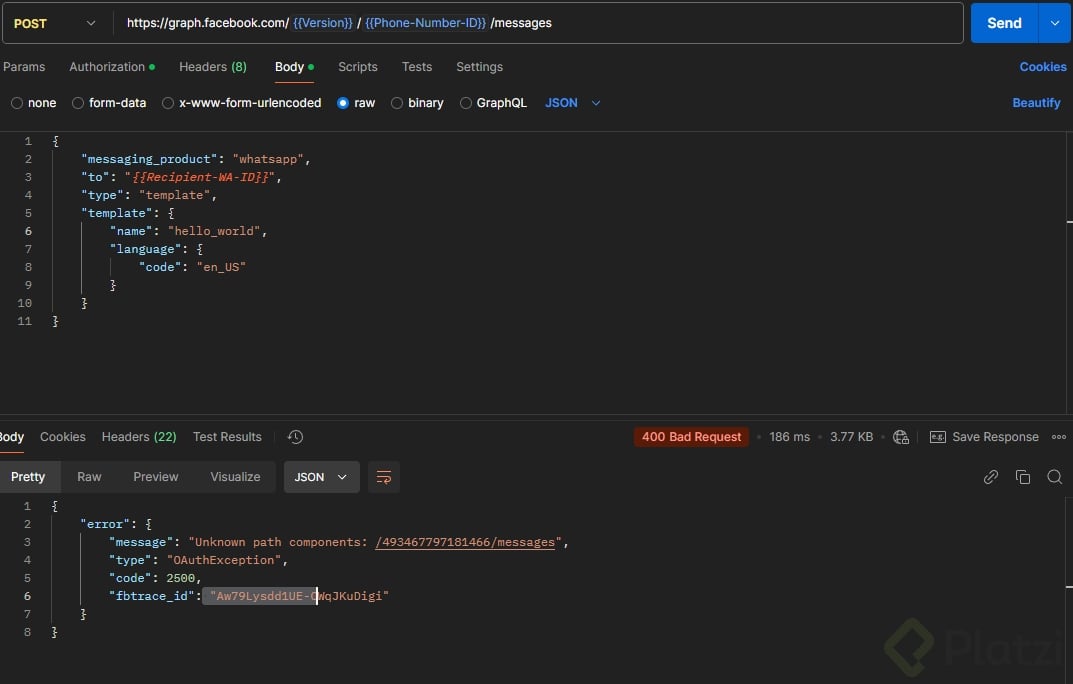Screen dimensions: 1073x684
Task: Select the form-data radio button
Action: (79, 103)
